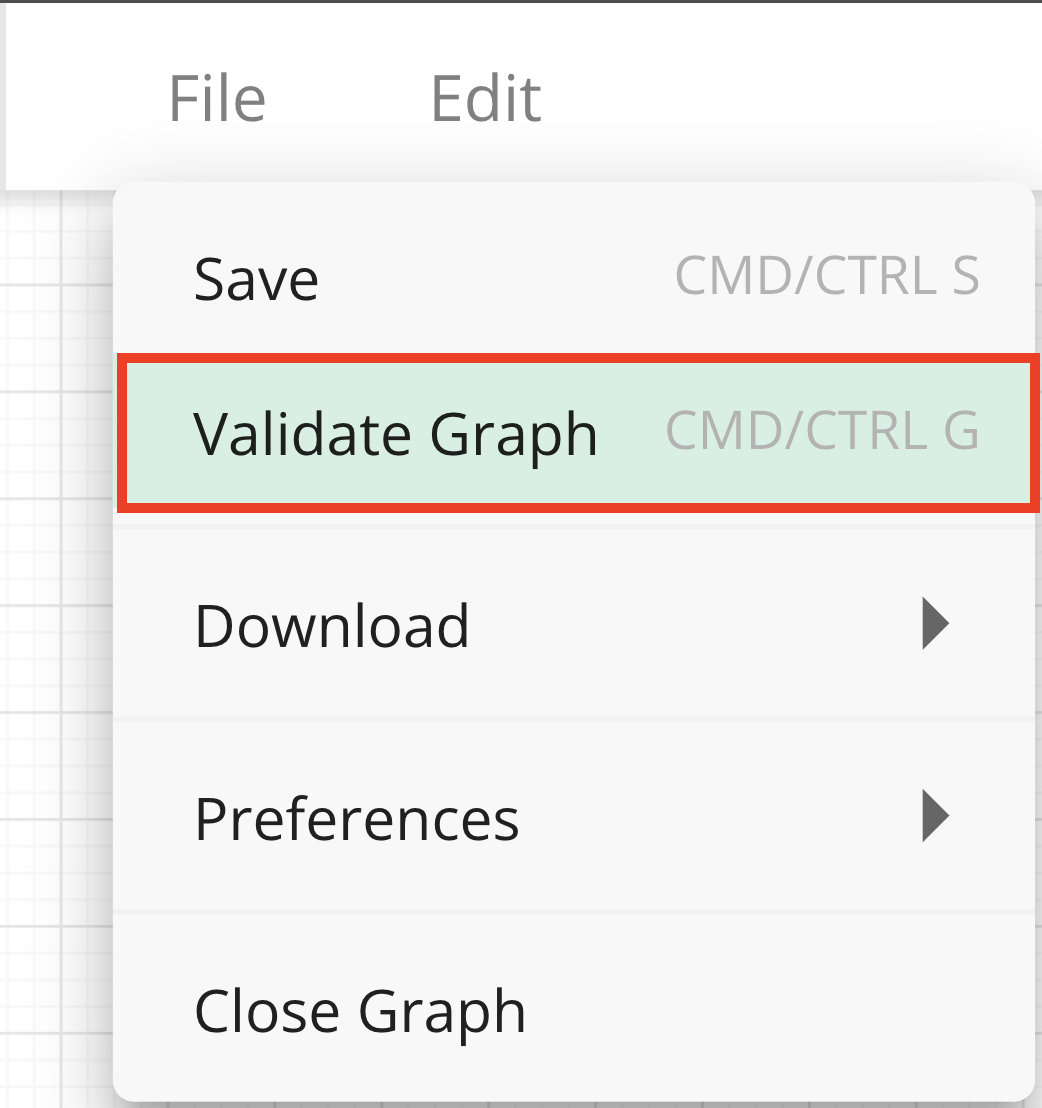Click the "Download" label text
The image size is (1042, 1108).
point(332,626)
